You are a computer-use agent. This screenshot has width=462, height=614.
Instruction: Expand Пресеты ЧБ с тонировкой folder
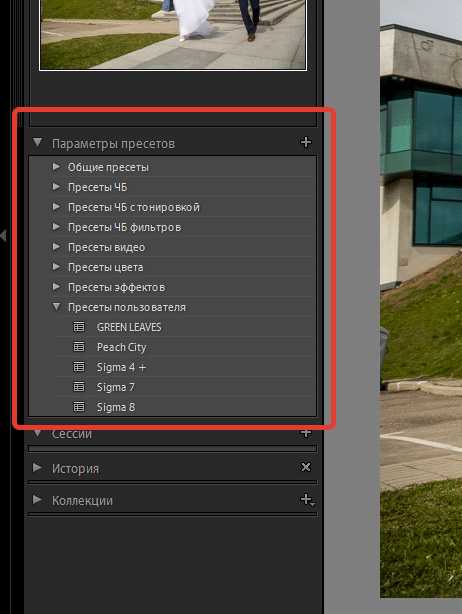56,207
